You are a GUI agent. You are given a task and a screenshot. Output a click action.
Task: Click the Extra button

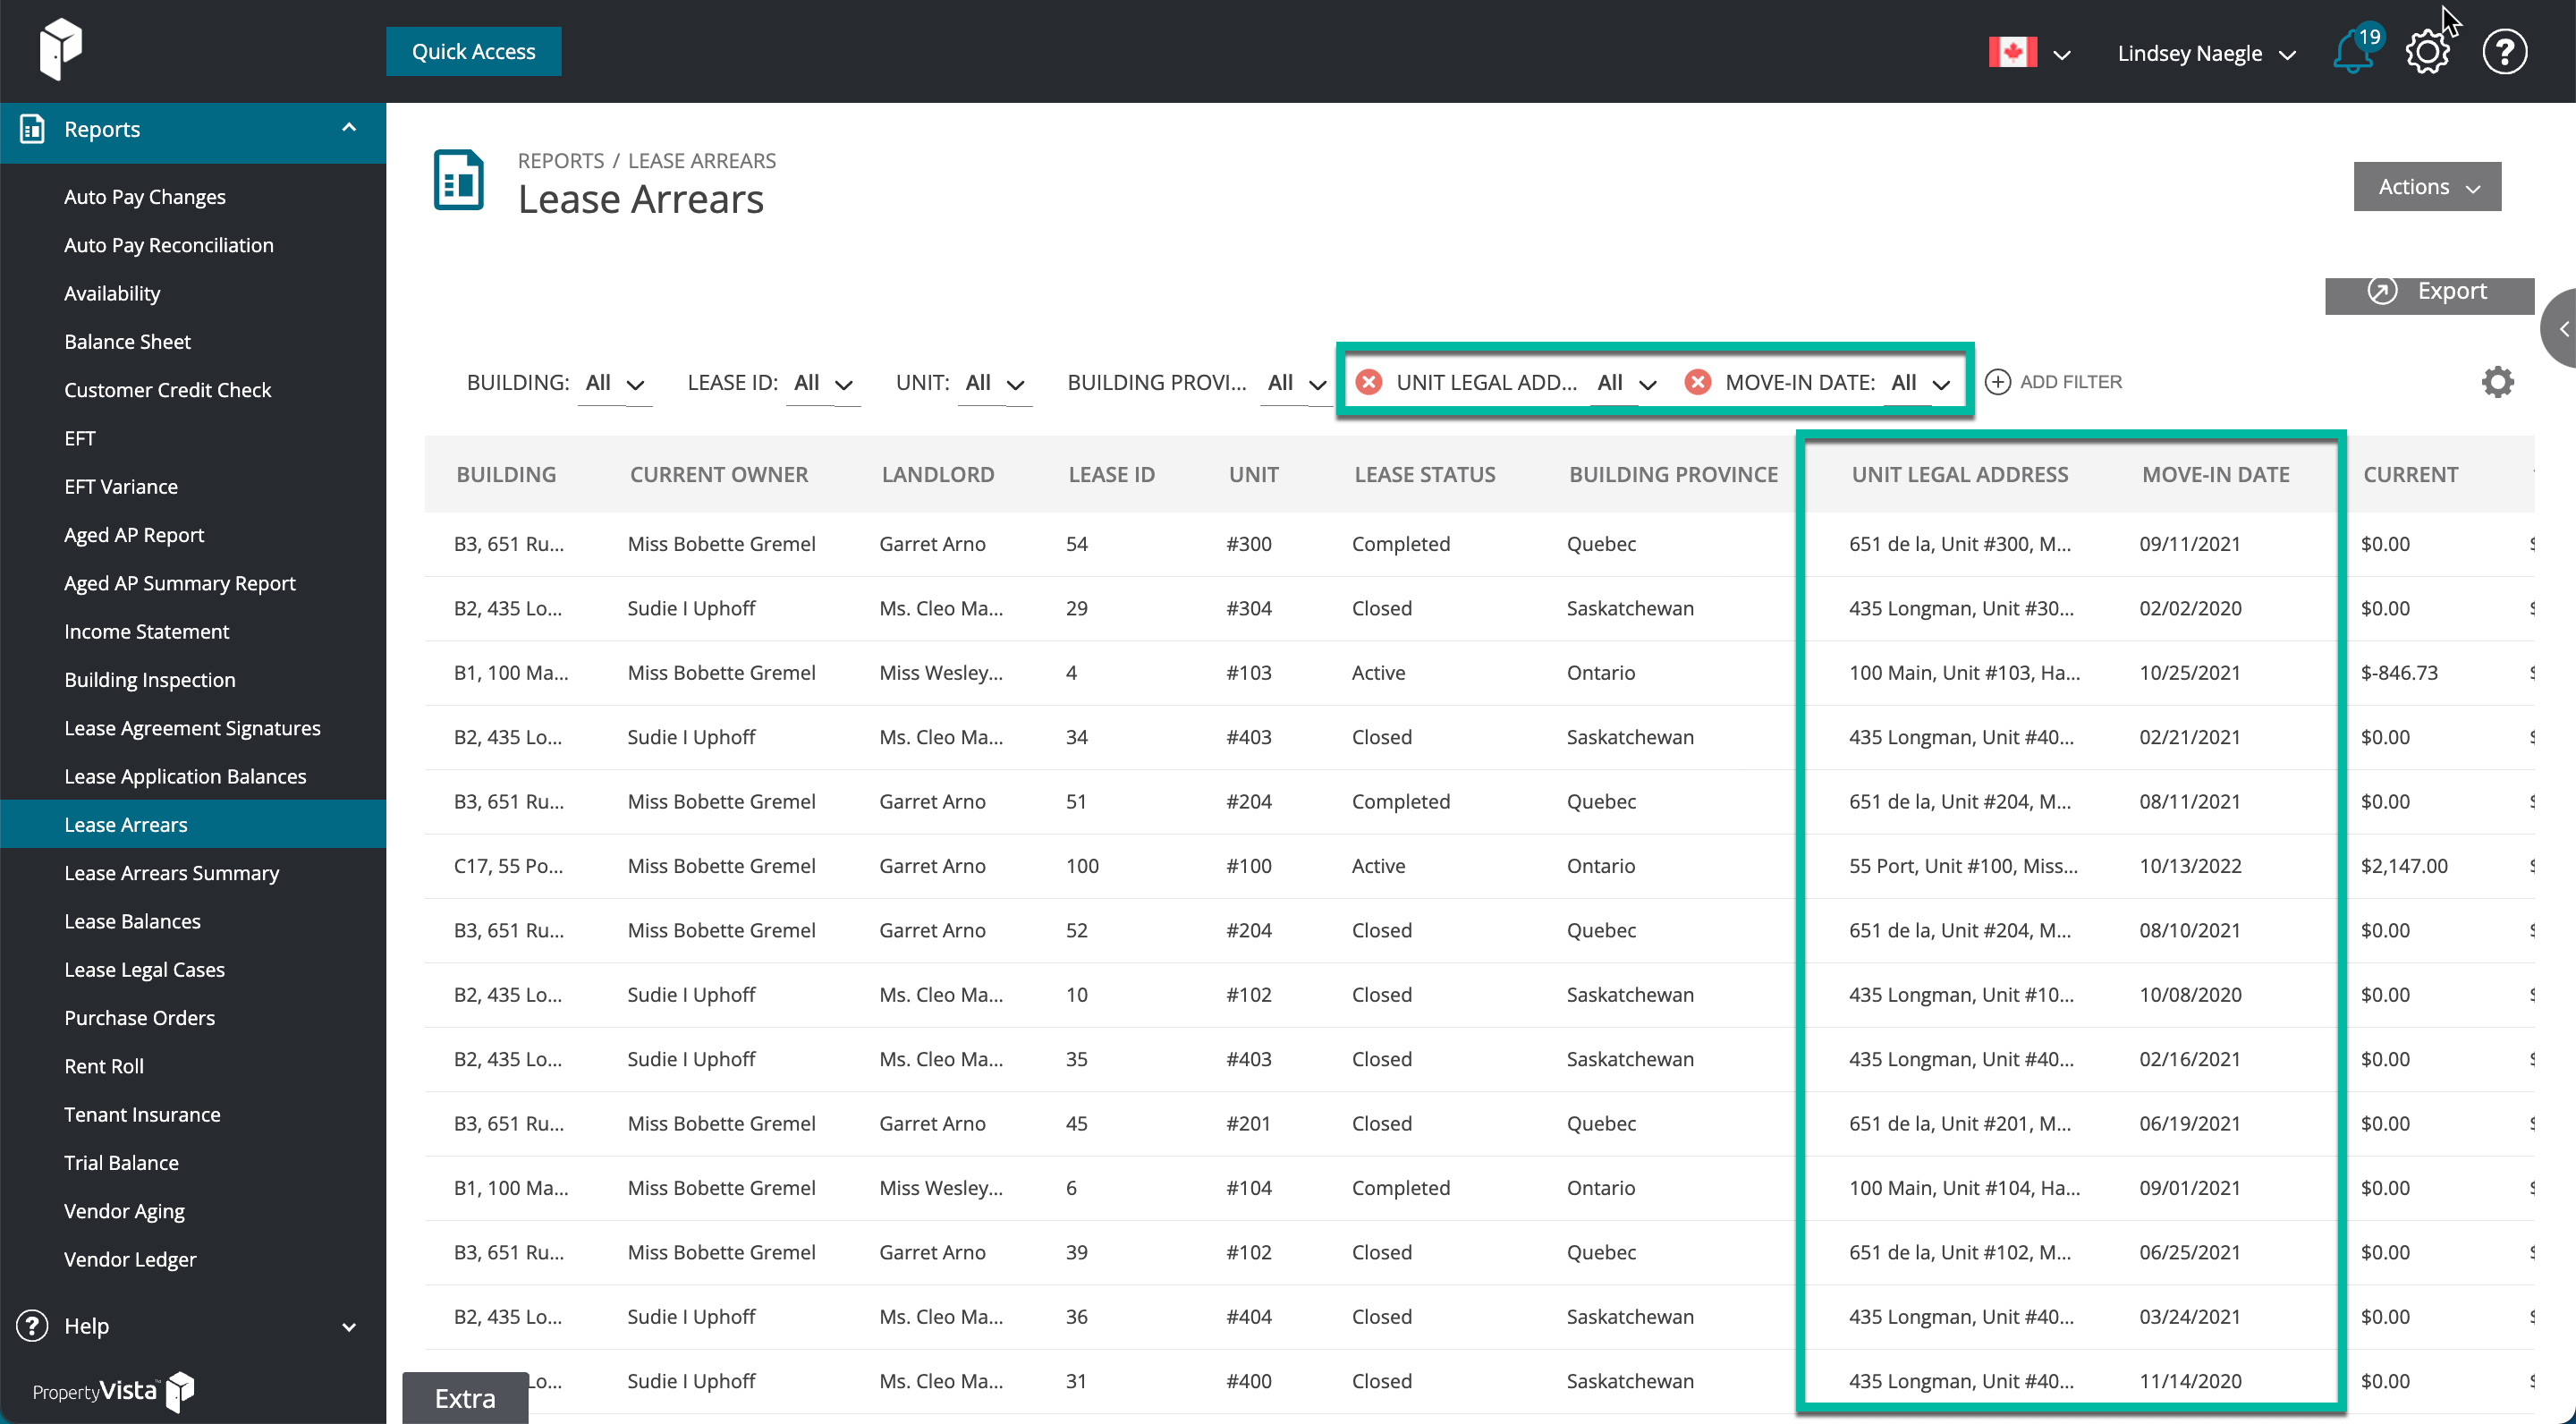[465, 1398]
